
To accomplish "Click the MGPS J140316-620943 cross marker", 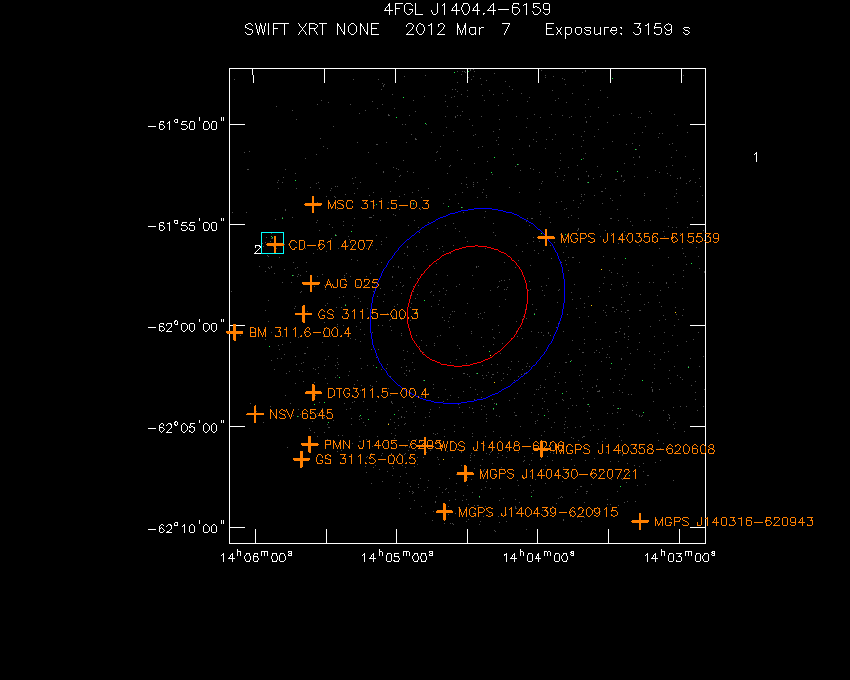I will pos(640,522).
